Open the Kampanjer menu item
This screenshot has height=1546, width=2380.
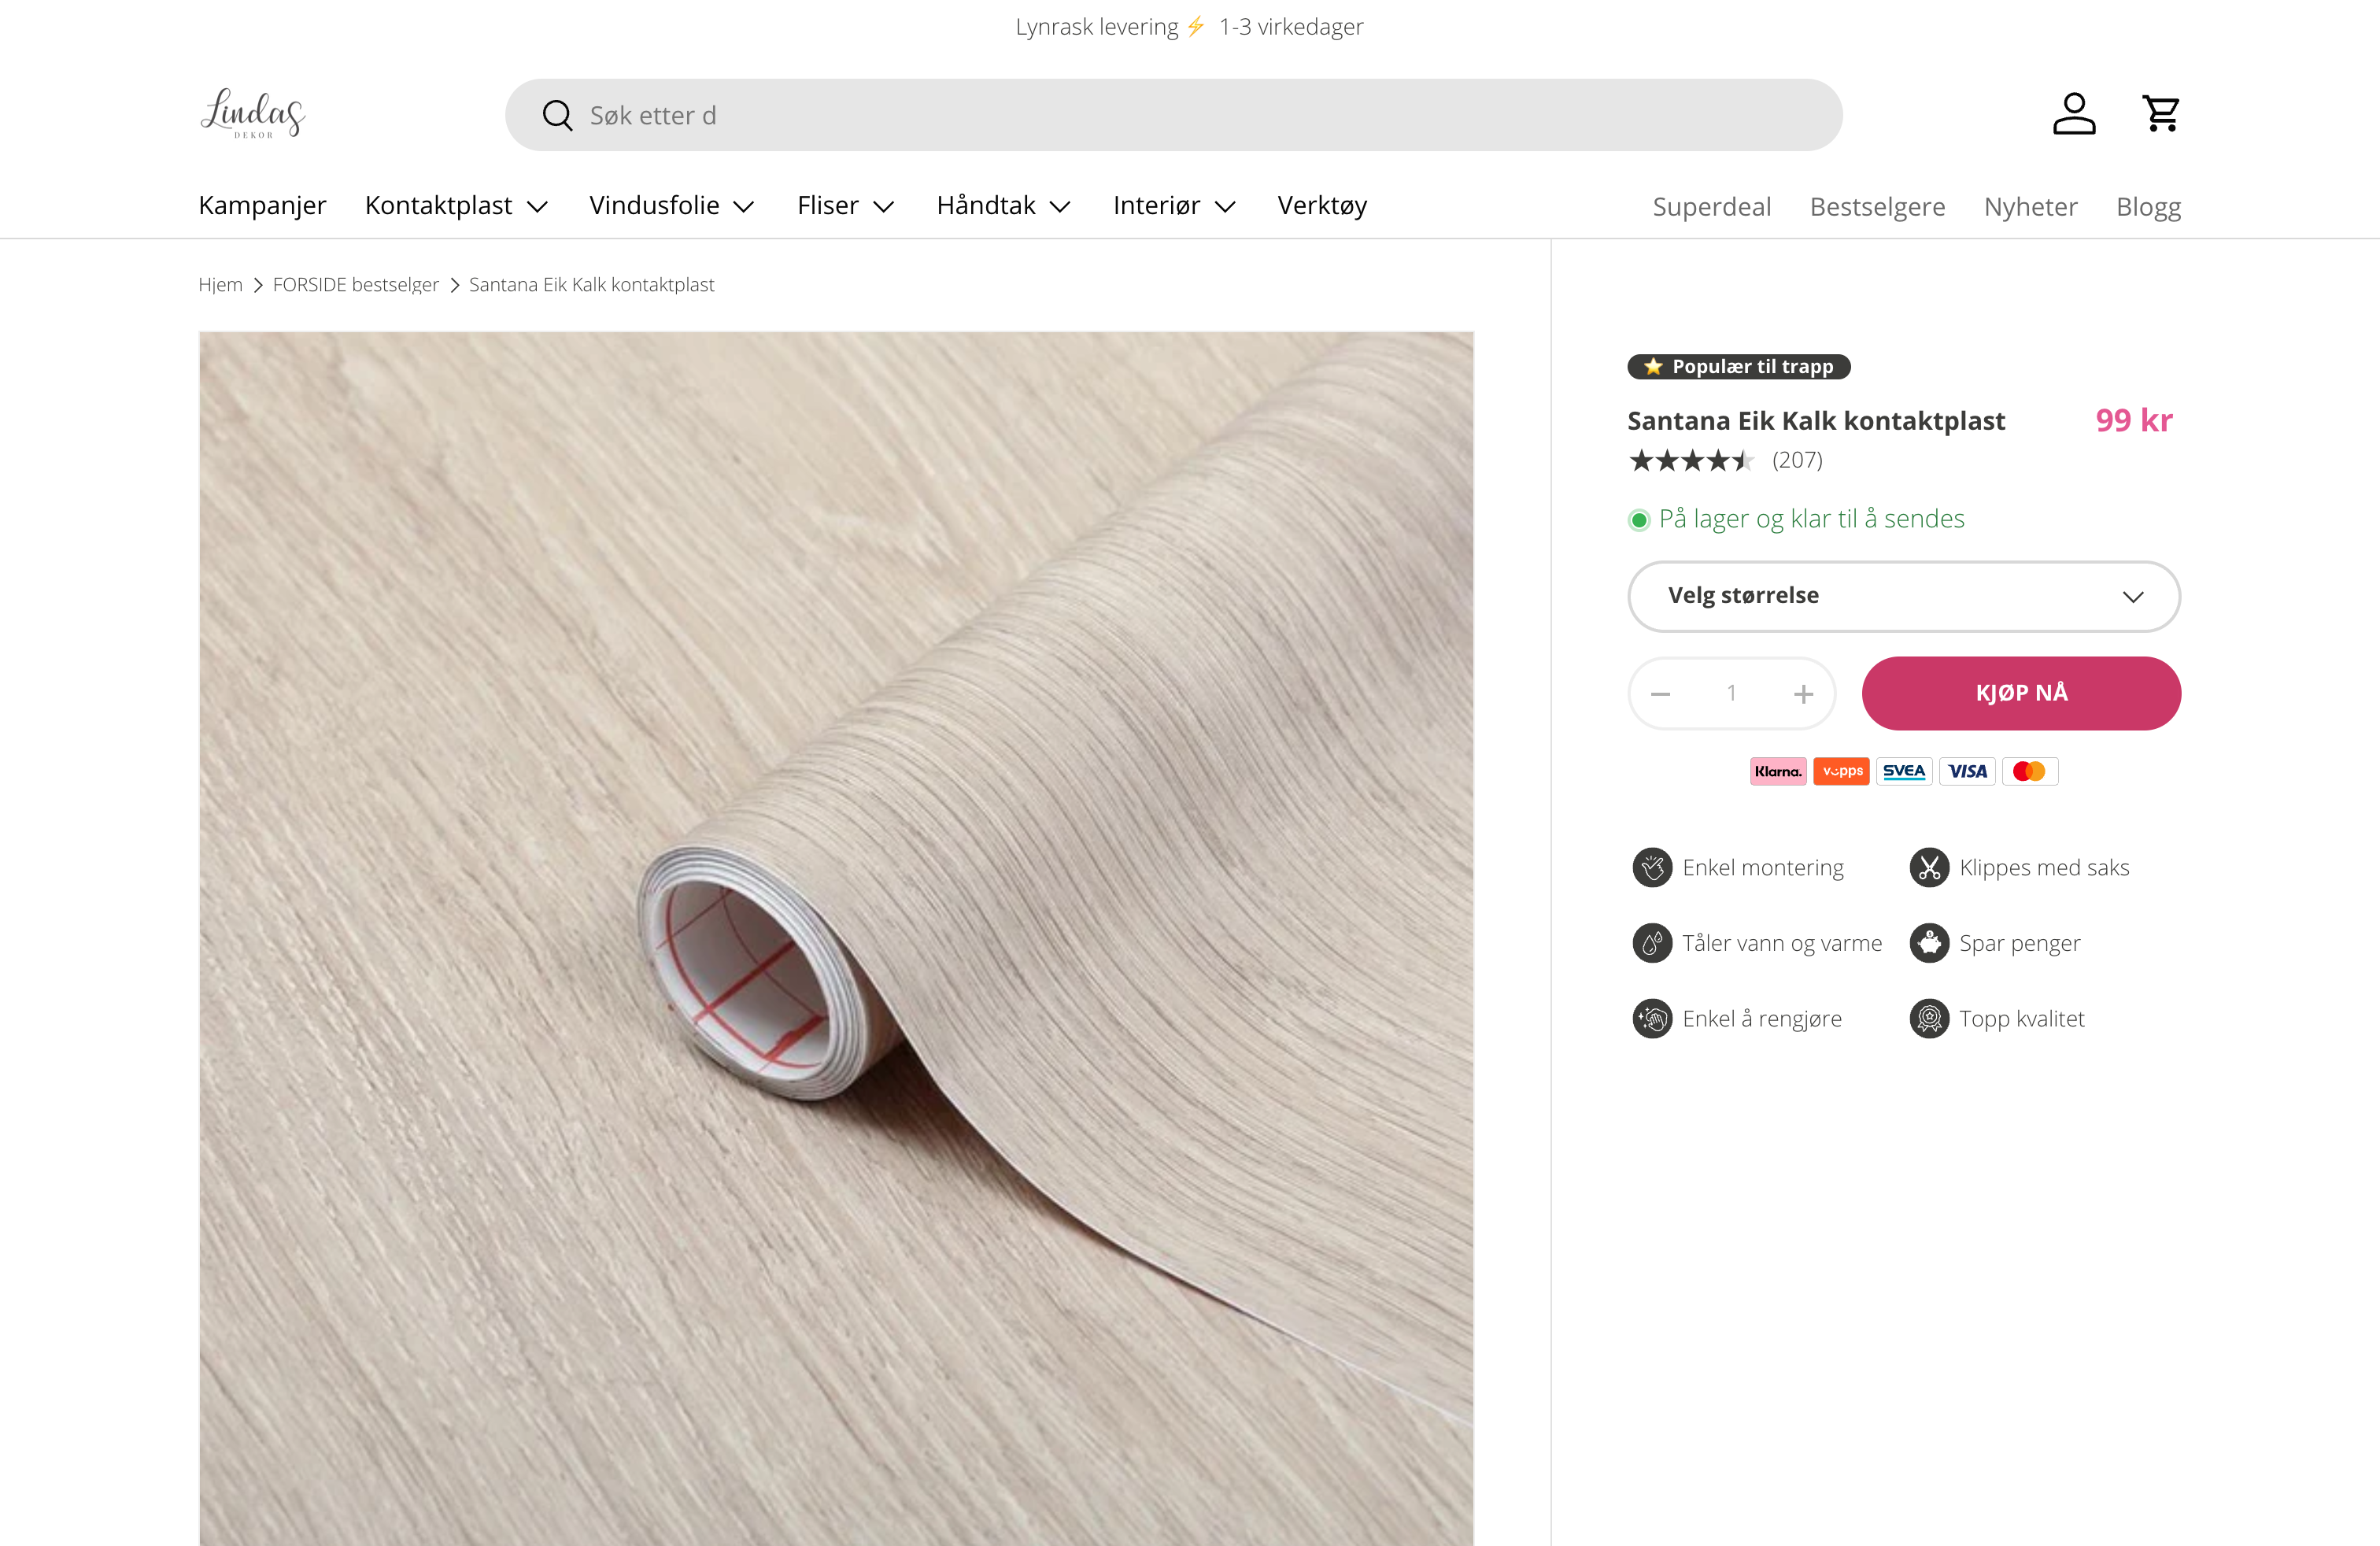(x=262, y=206)
